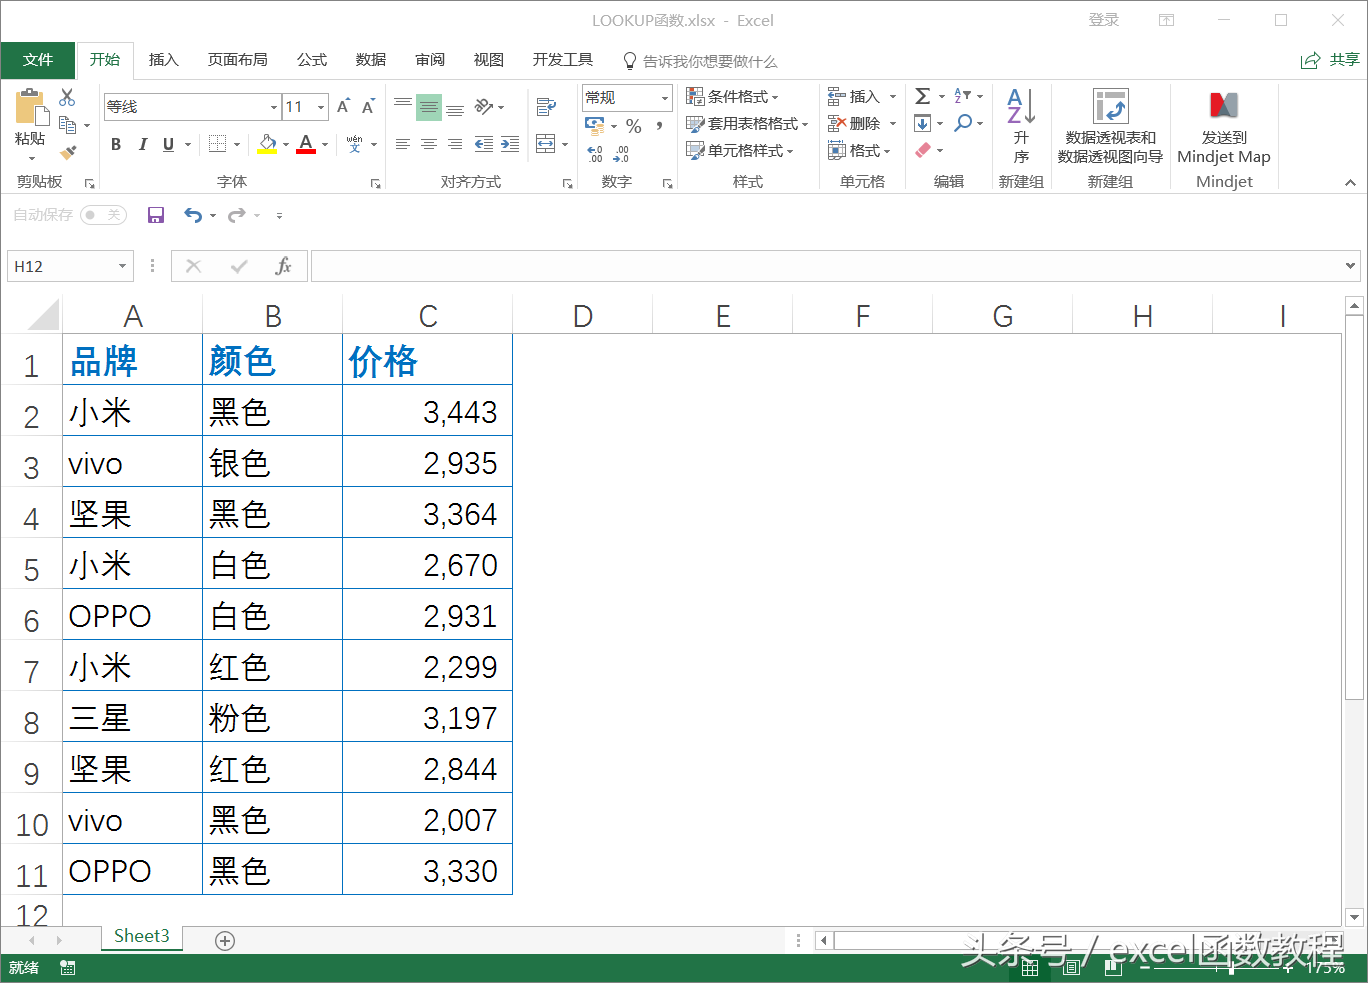Viewport: 1368px width, 983px height.
Task: Click the text orientation icon
Action: (x=484, y=106)
